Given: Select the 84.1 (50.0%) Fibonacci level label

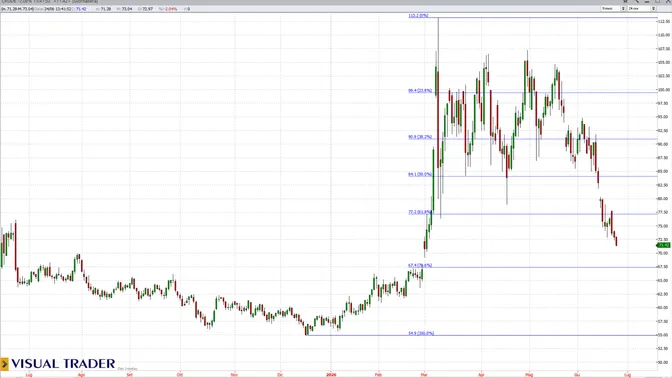Looking at the screenshot, I should (420, 174).
